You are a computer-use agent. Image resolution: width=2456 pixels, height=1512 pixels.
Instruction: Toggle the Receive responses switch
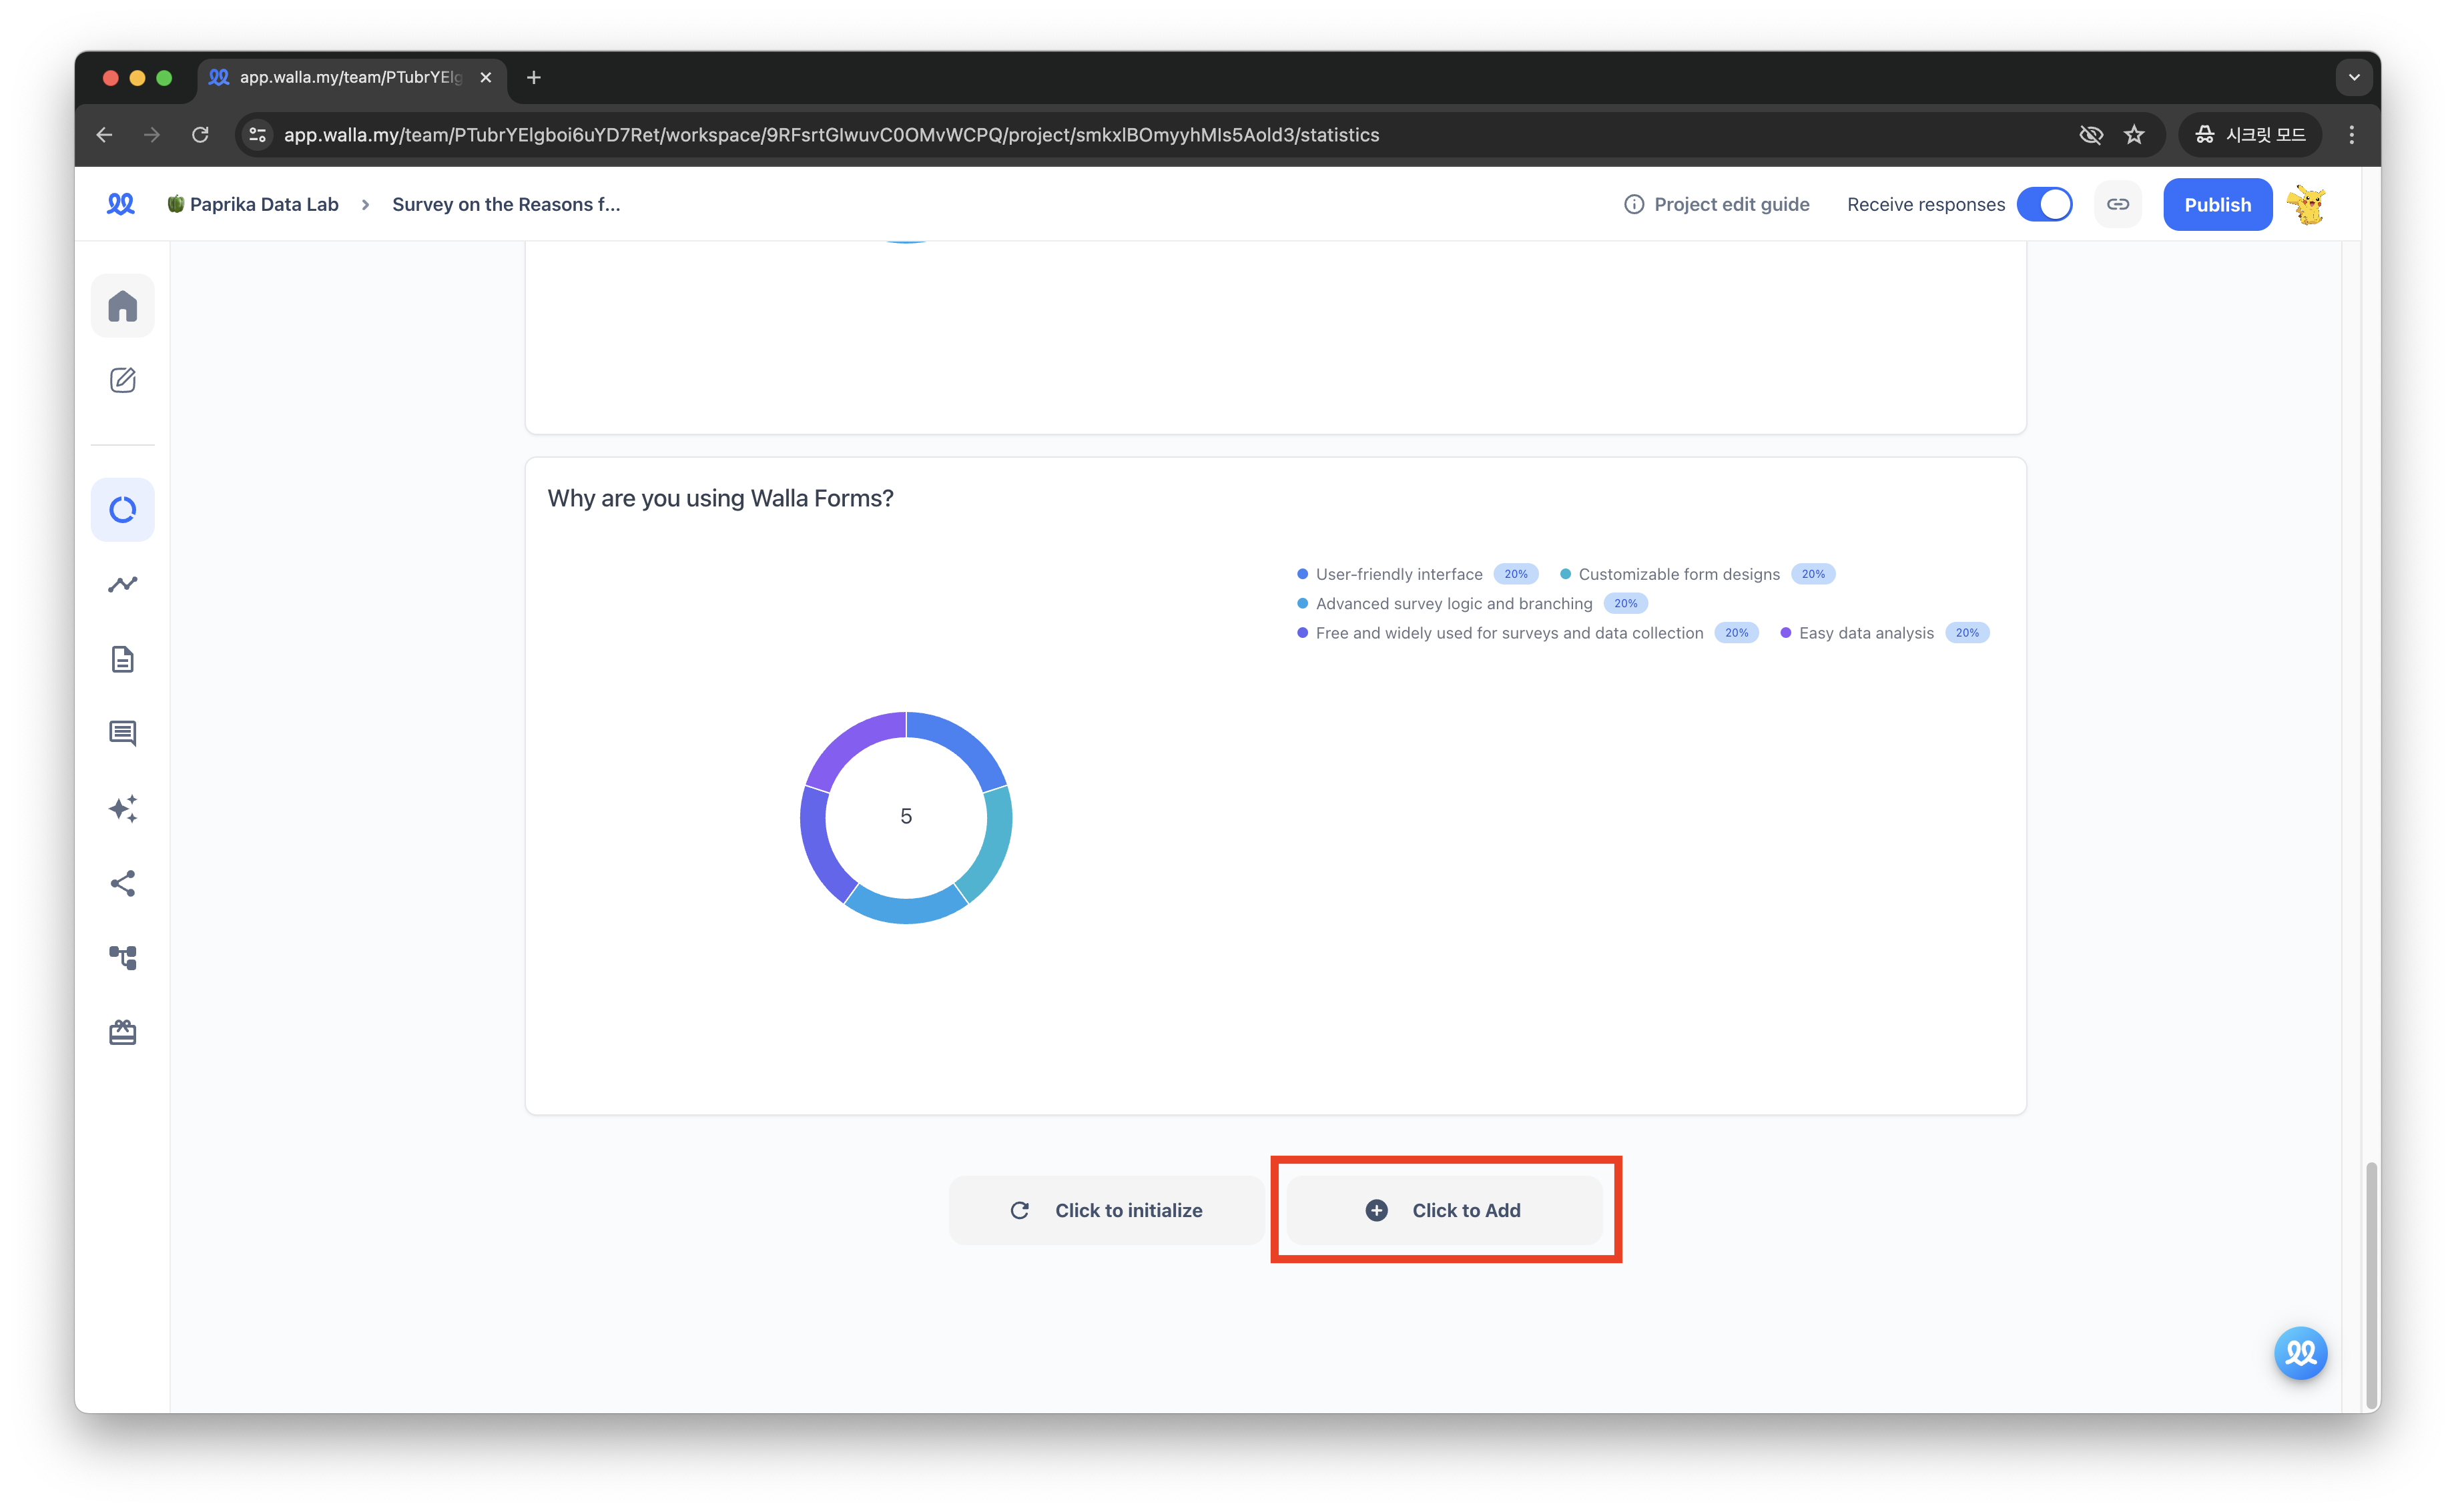(2043, 204)
